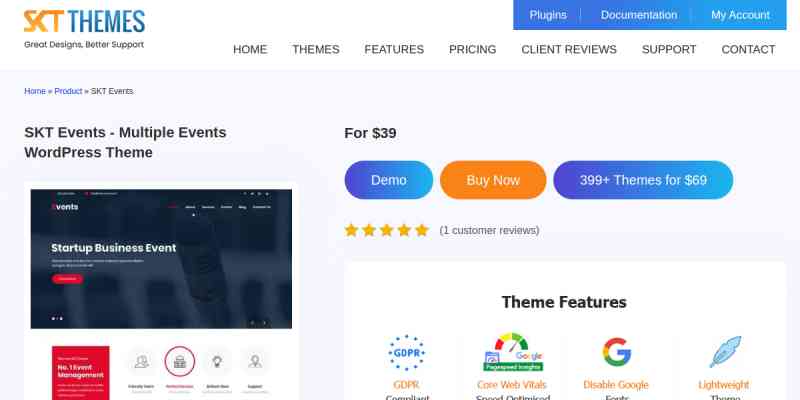800x400 pixels.
Task: Click the Google G logo icon
Action: tap(616, 352)
